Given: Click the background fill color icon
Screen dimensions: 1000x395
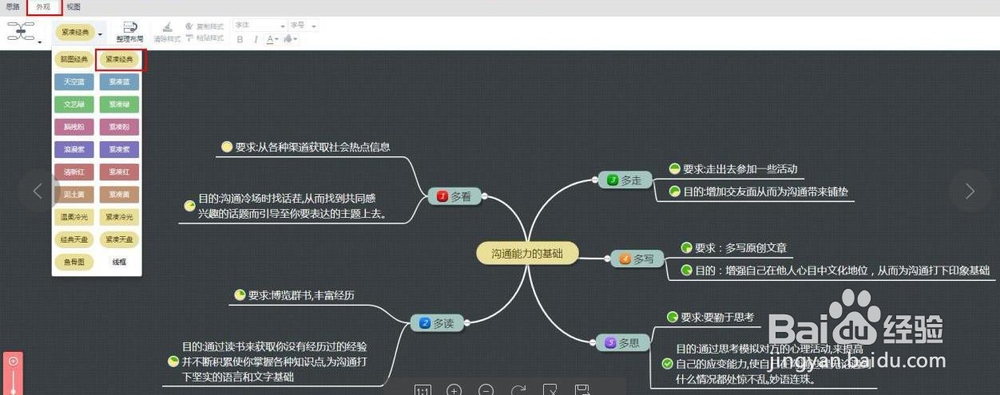Looking at the screenshot, I should [288, 40].
